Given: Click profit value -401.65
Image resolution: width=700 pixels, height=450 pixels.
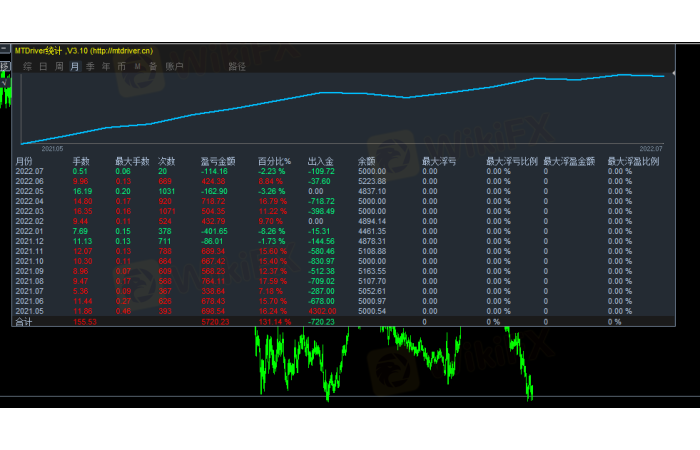Looking at the screenshot, I should tap(214, 231).
